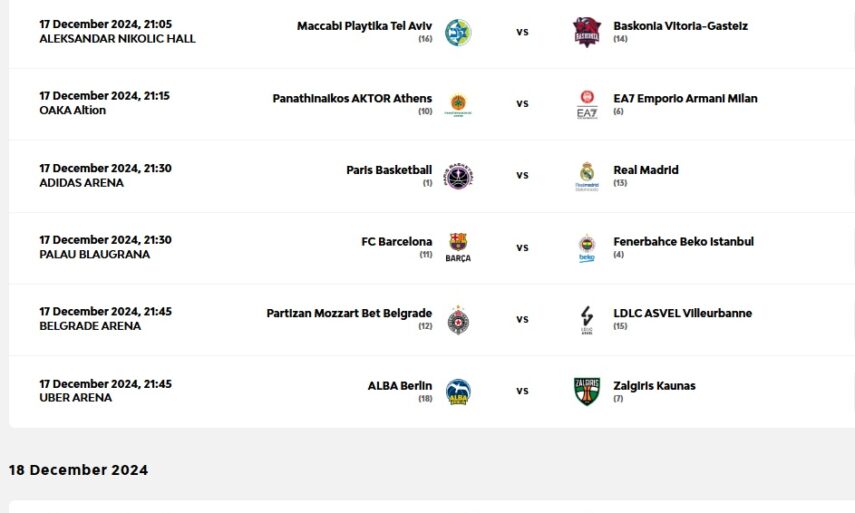Click the ALBA Berlin team logo
855x513 pixels.
pyautogui.click(x=458, y=391)
